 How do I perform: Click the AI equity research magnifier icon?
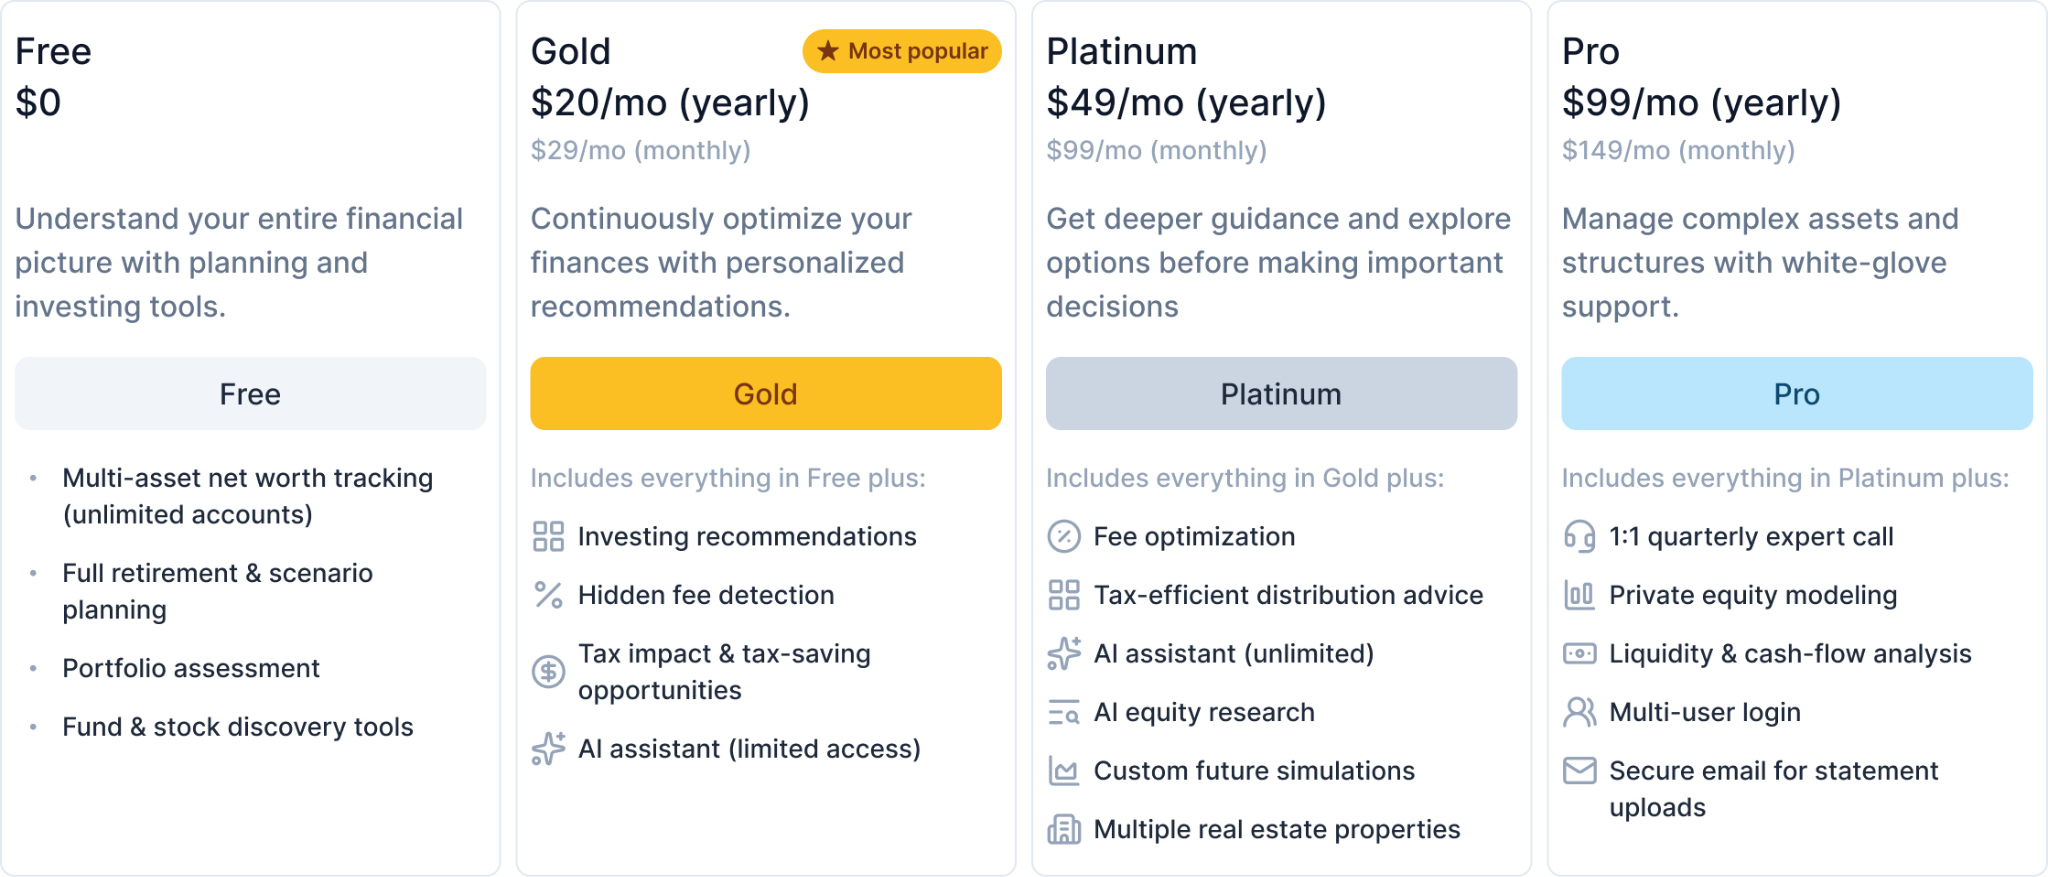(1064, 712)
